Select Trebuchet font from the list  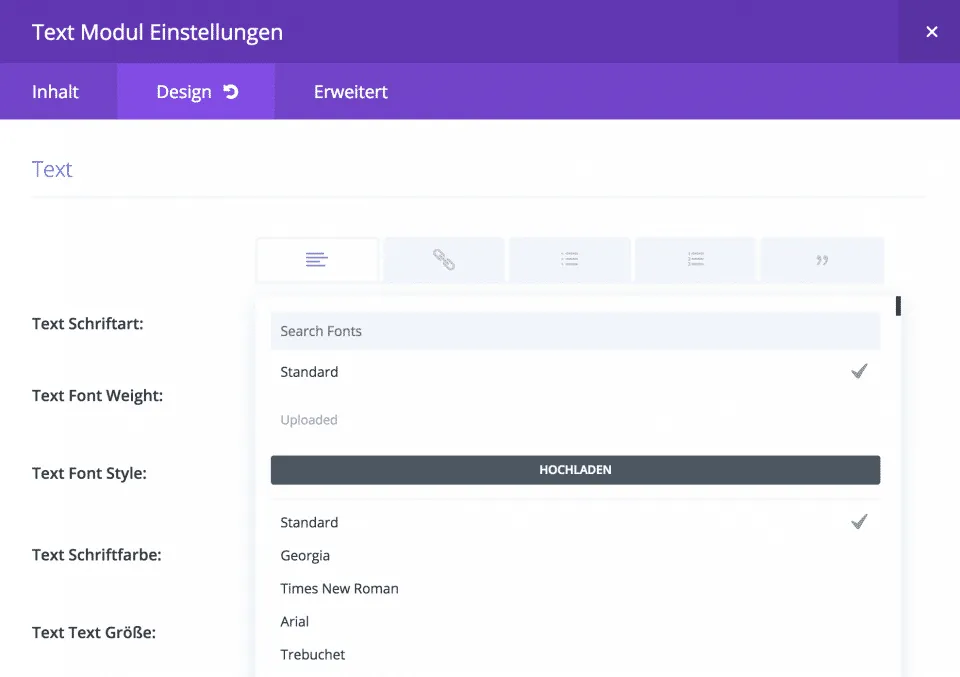tap(313, 654)
